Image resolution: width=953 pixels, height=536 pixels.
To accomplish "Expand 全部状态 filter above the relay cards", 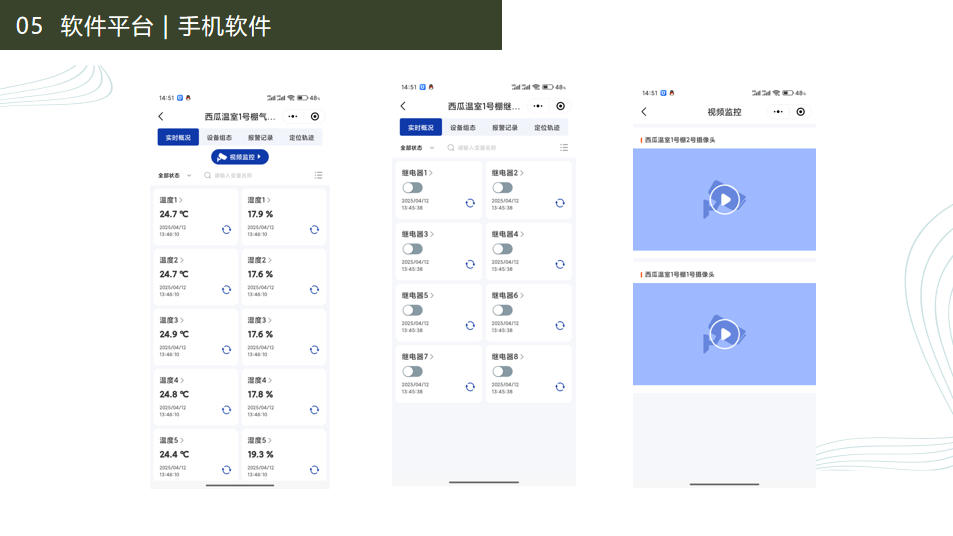I will [x=415, y=147].
